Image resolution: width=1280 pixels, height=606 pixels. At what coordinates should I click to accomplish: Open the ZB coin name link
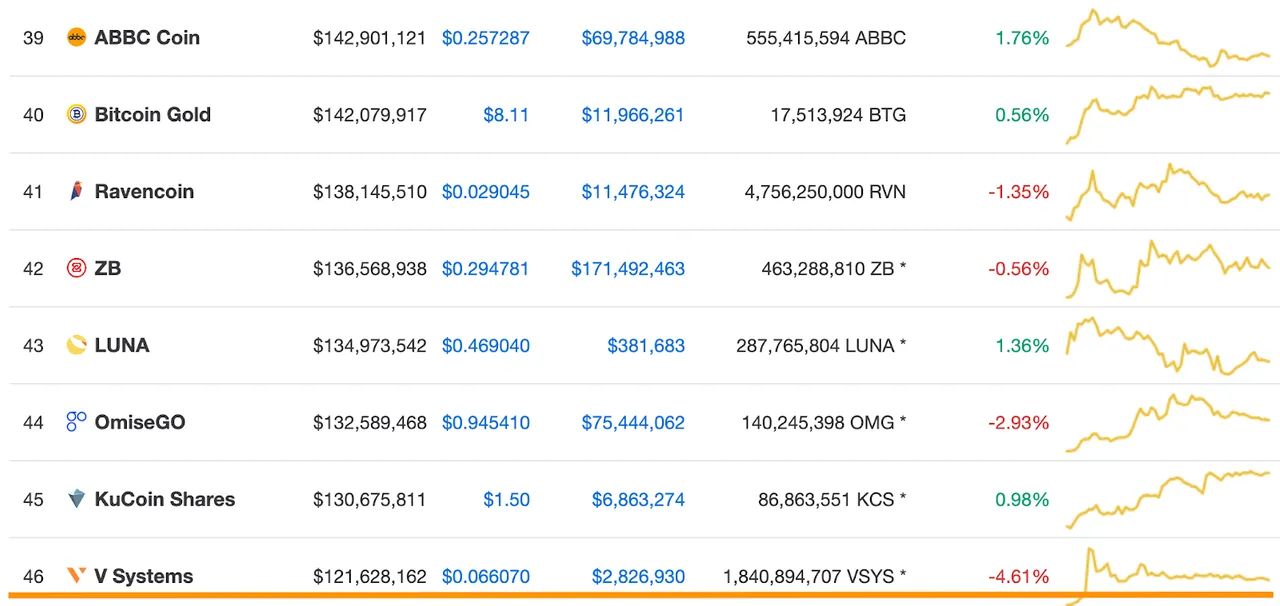(108, 269)
